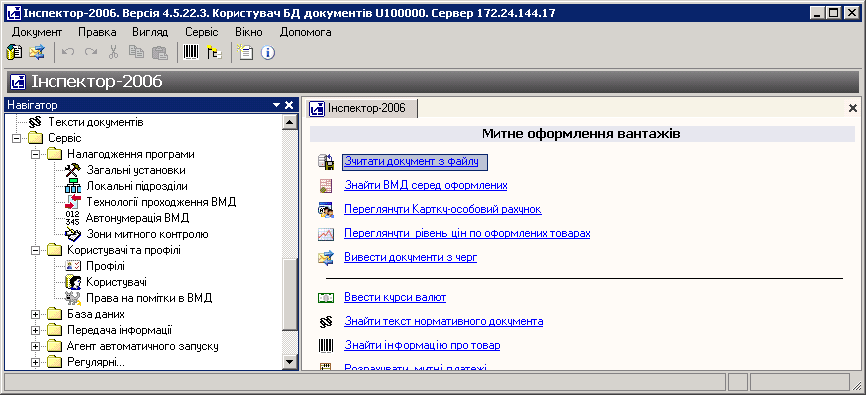866x395 pixels.
Task: Click the Navigator vertical scrollbar thumb
Action: [290, 293]
